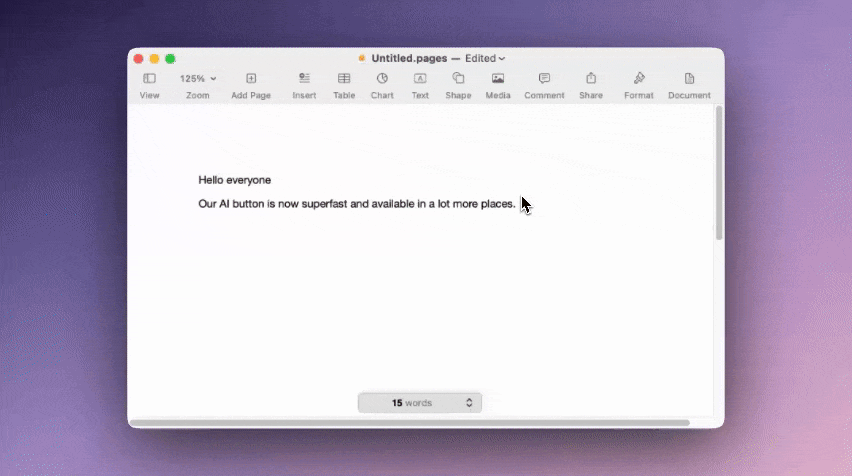Open the Media browser icon
Viewport: 852px width, 476px height.
click(498, 79)
